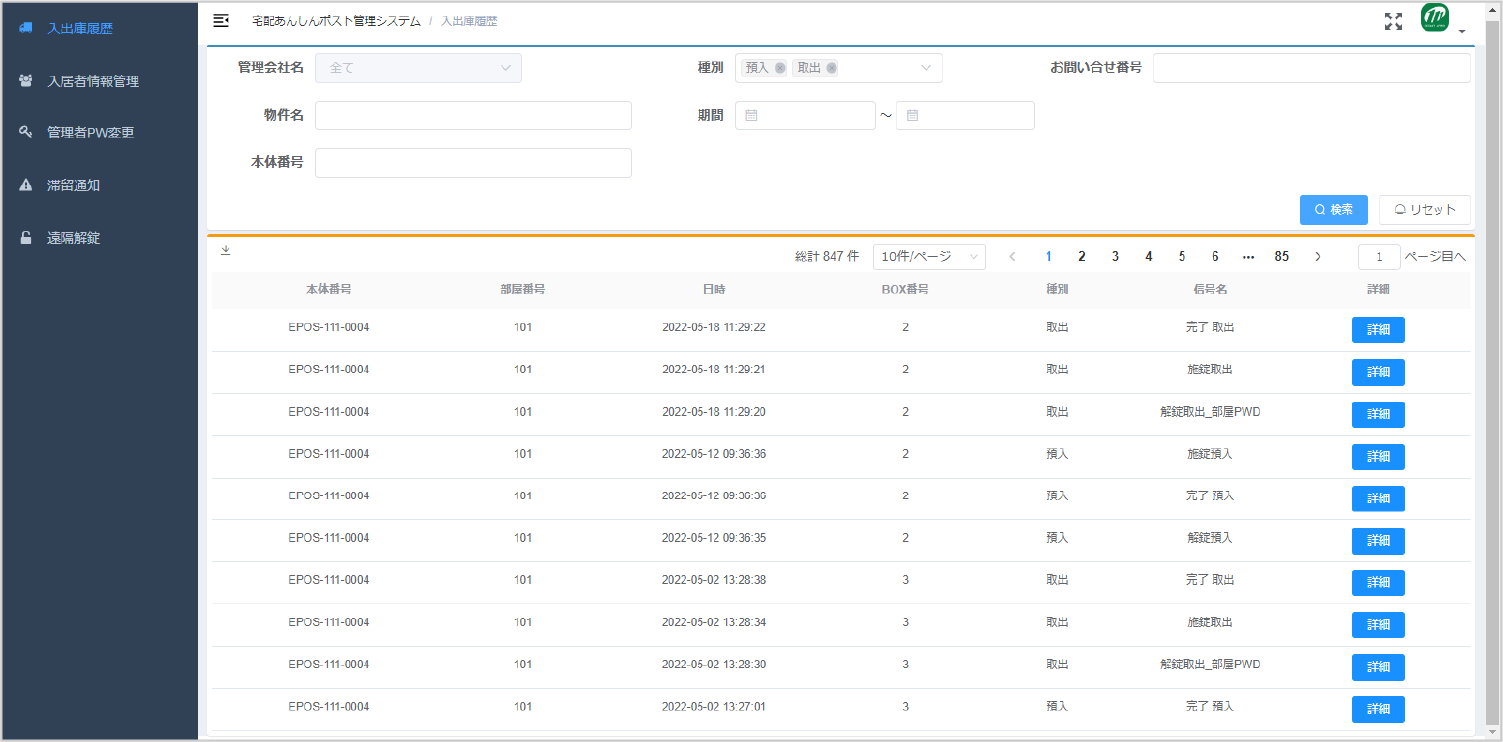Open 遠隔解錠 sidebar menu item
1503x742 pixels.
click(x=73, y=238)
